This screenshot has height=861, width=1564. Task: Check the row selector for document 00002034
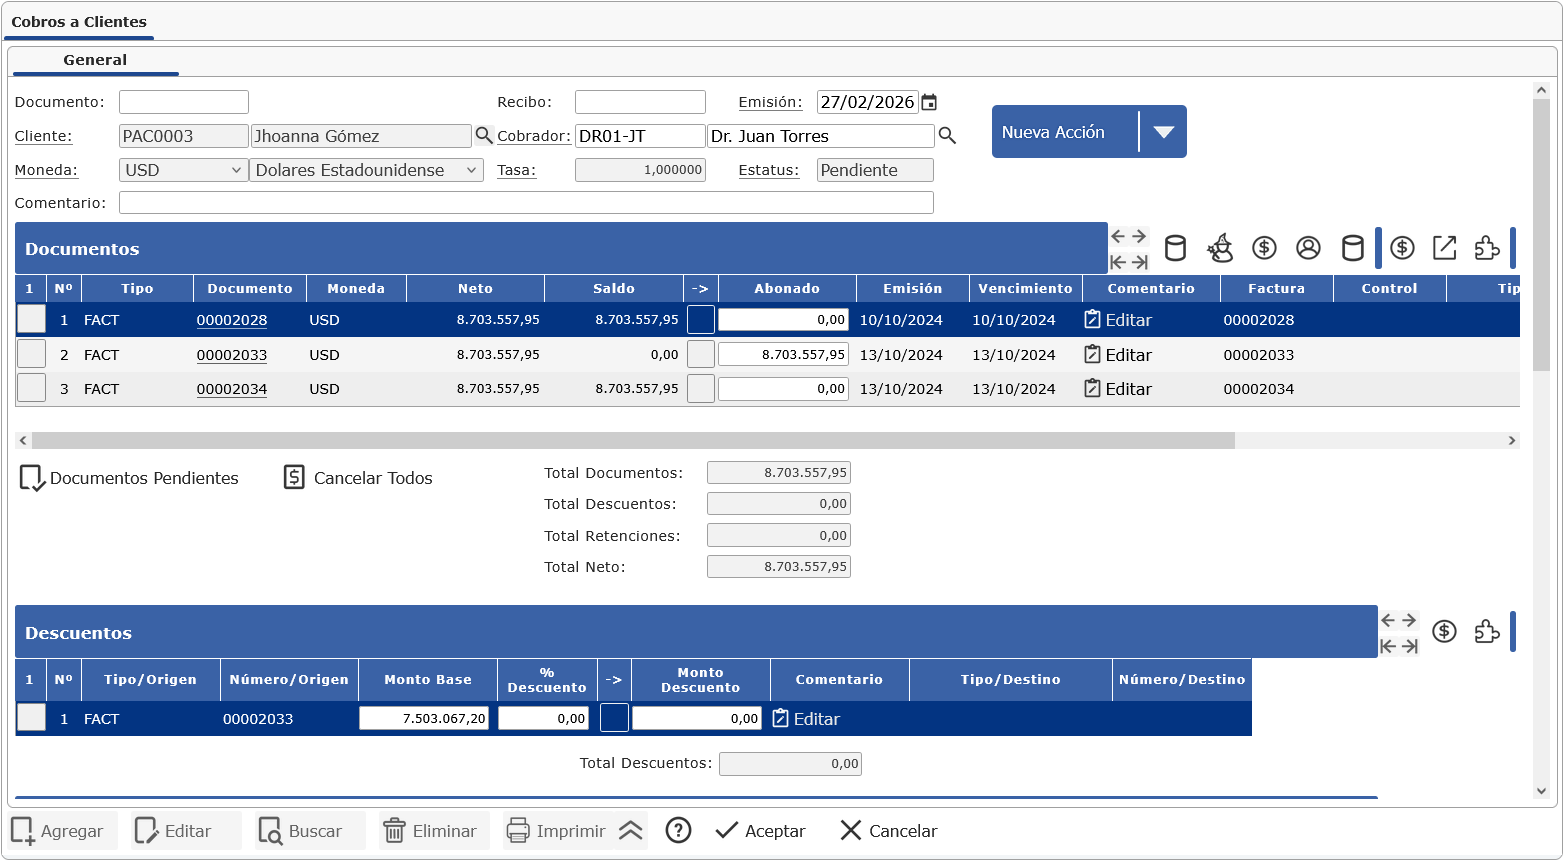click(x=31, y=388)
